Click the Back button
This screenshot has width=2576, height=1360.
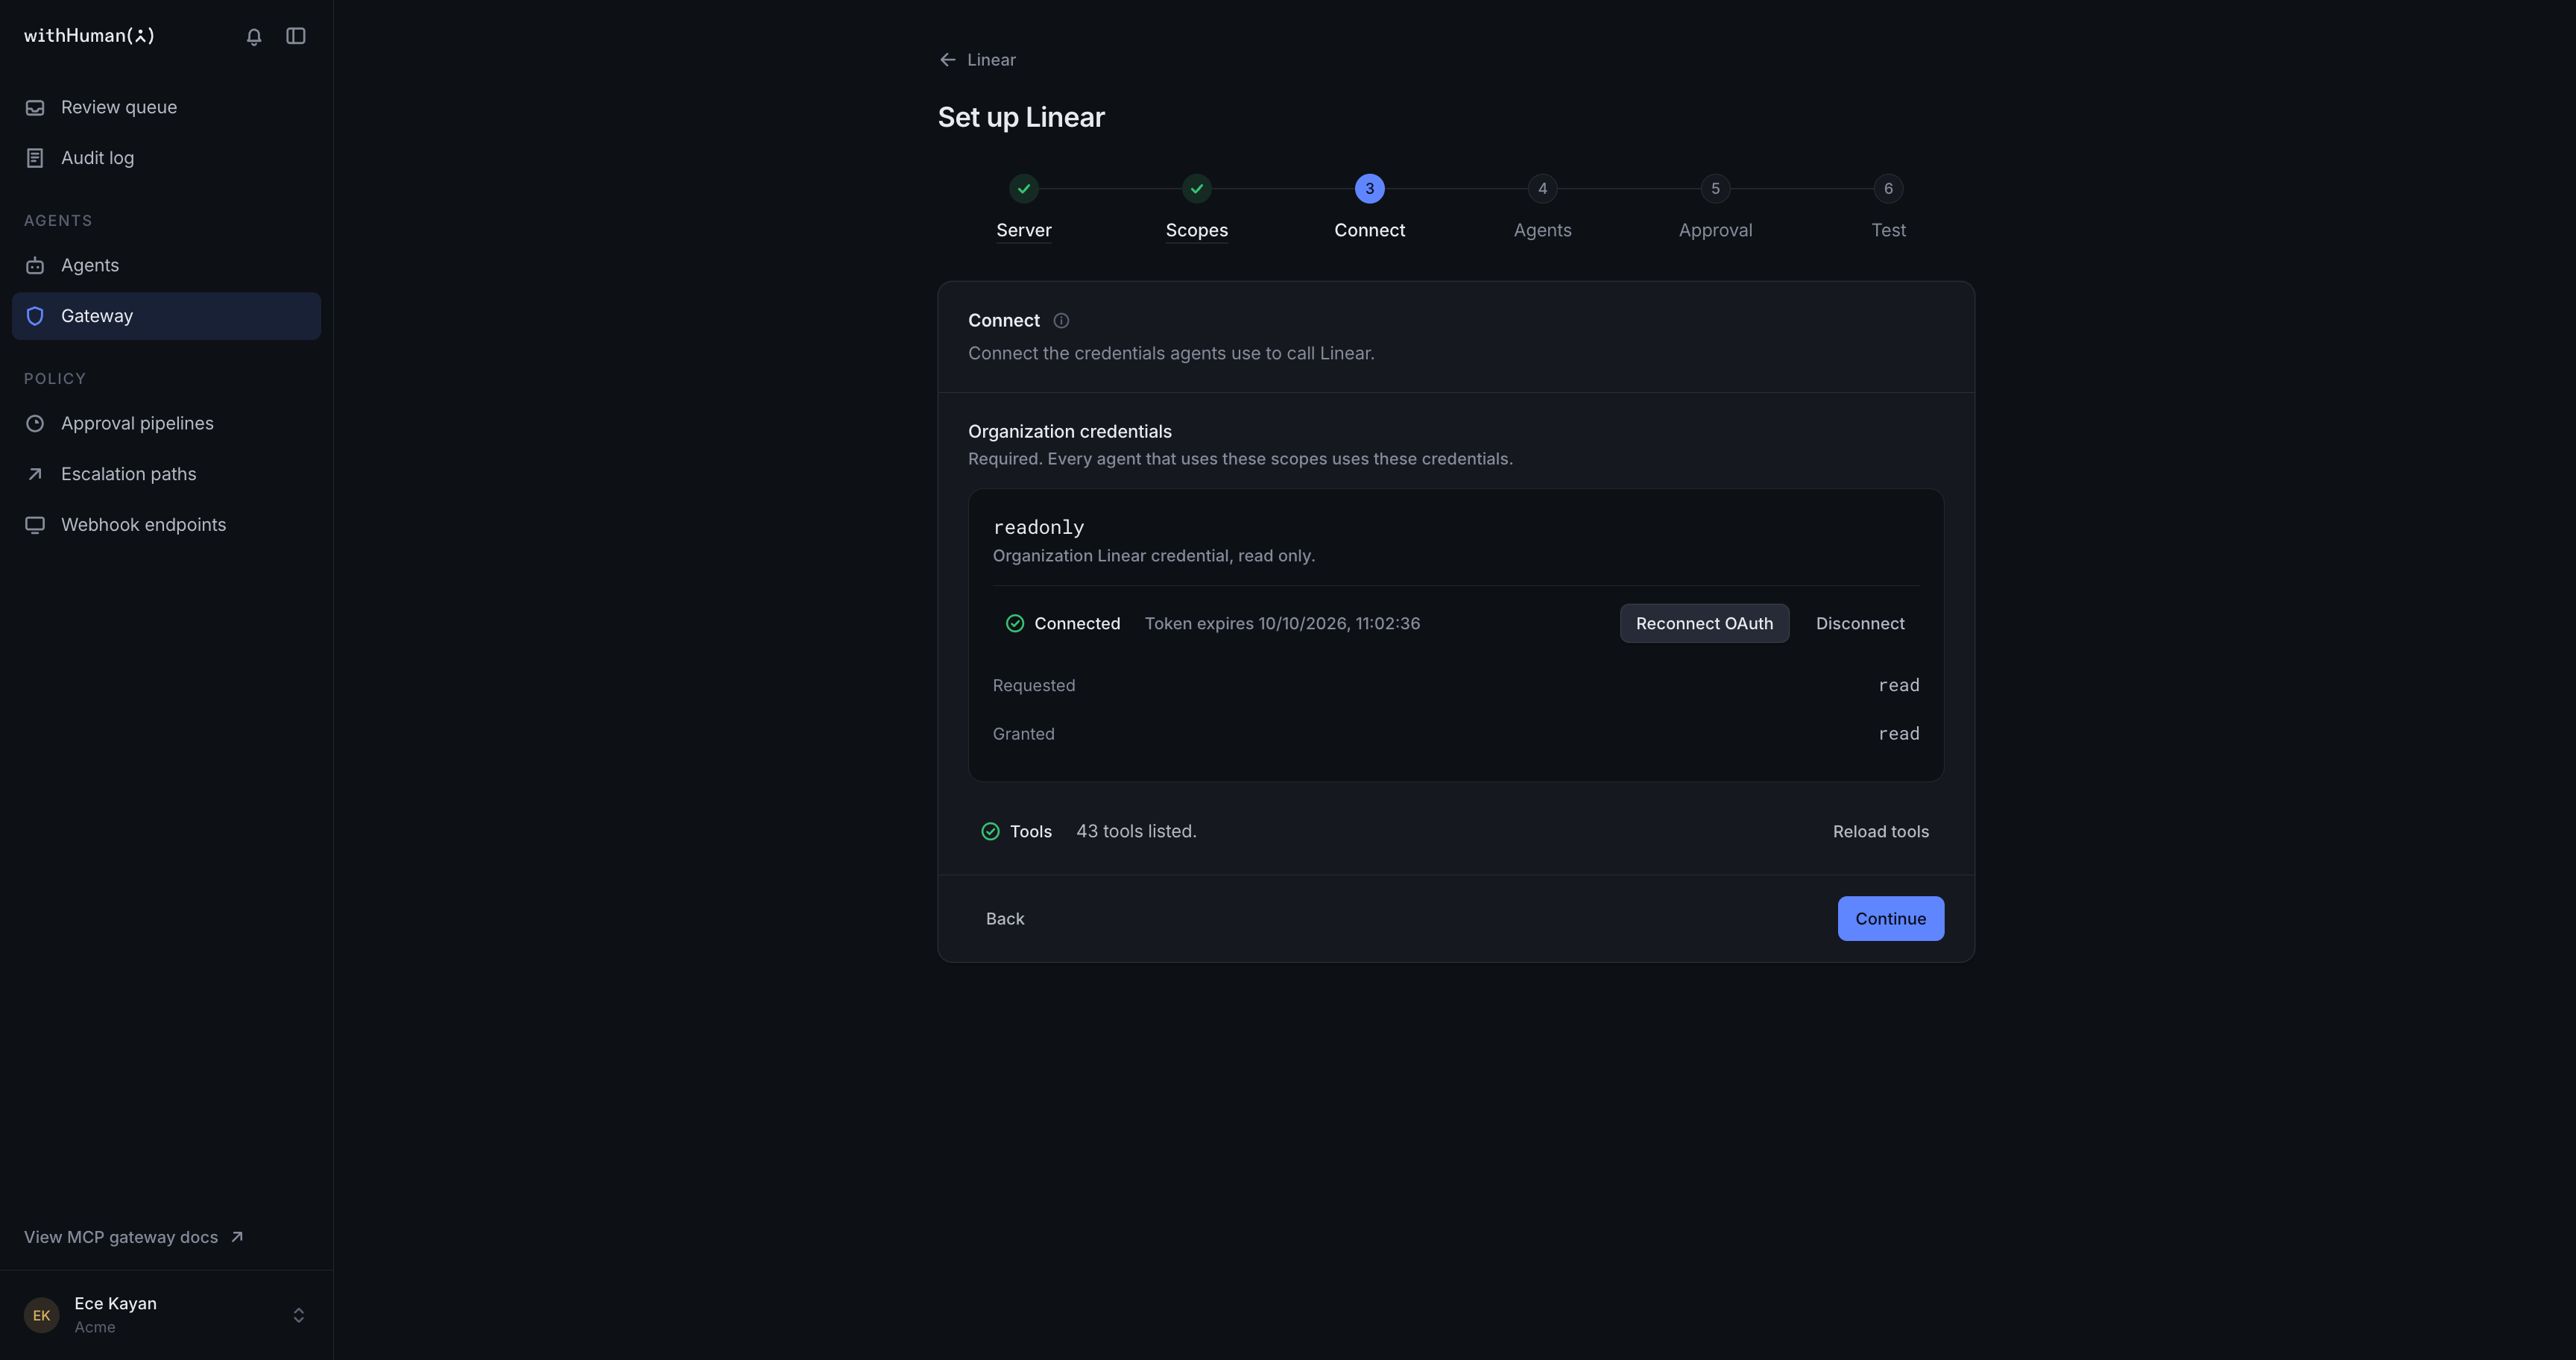(1004, 918)
